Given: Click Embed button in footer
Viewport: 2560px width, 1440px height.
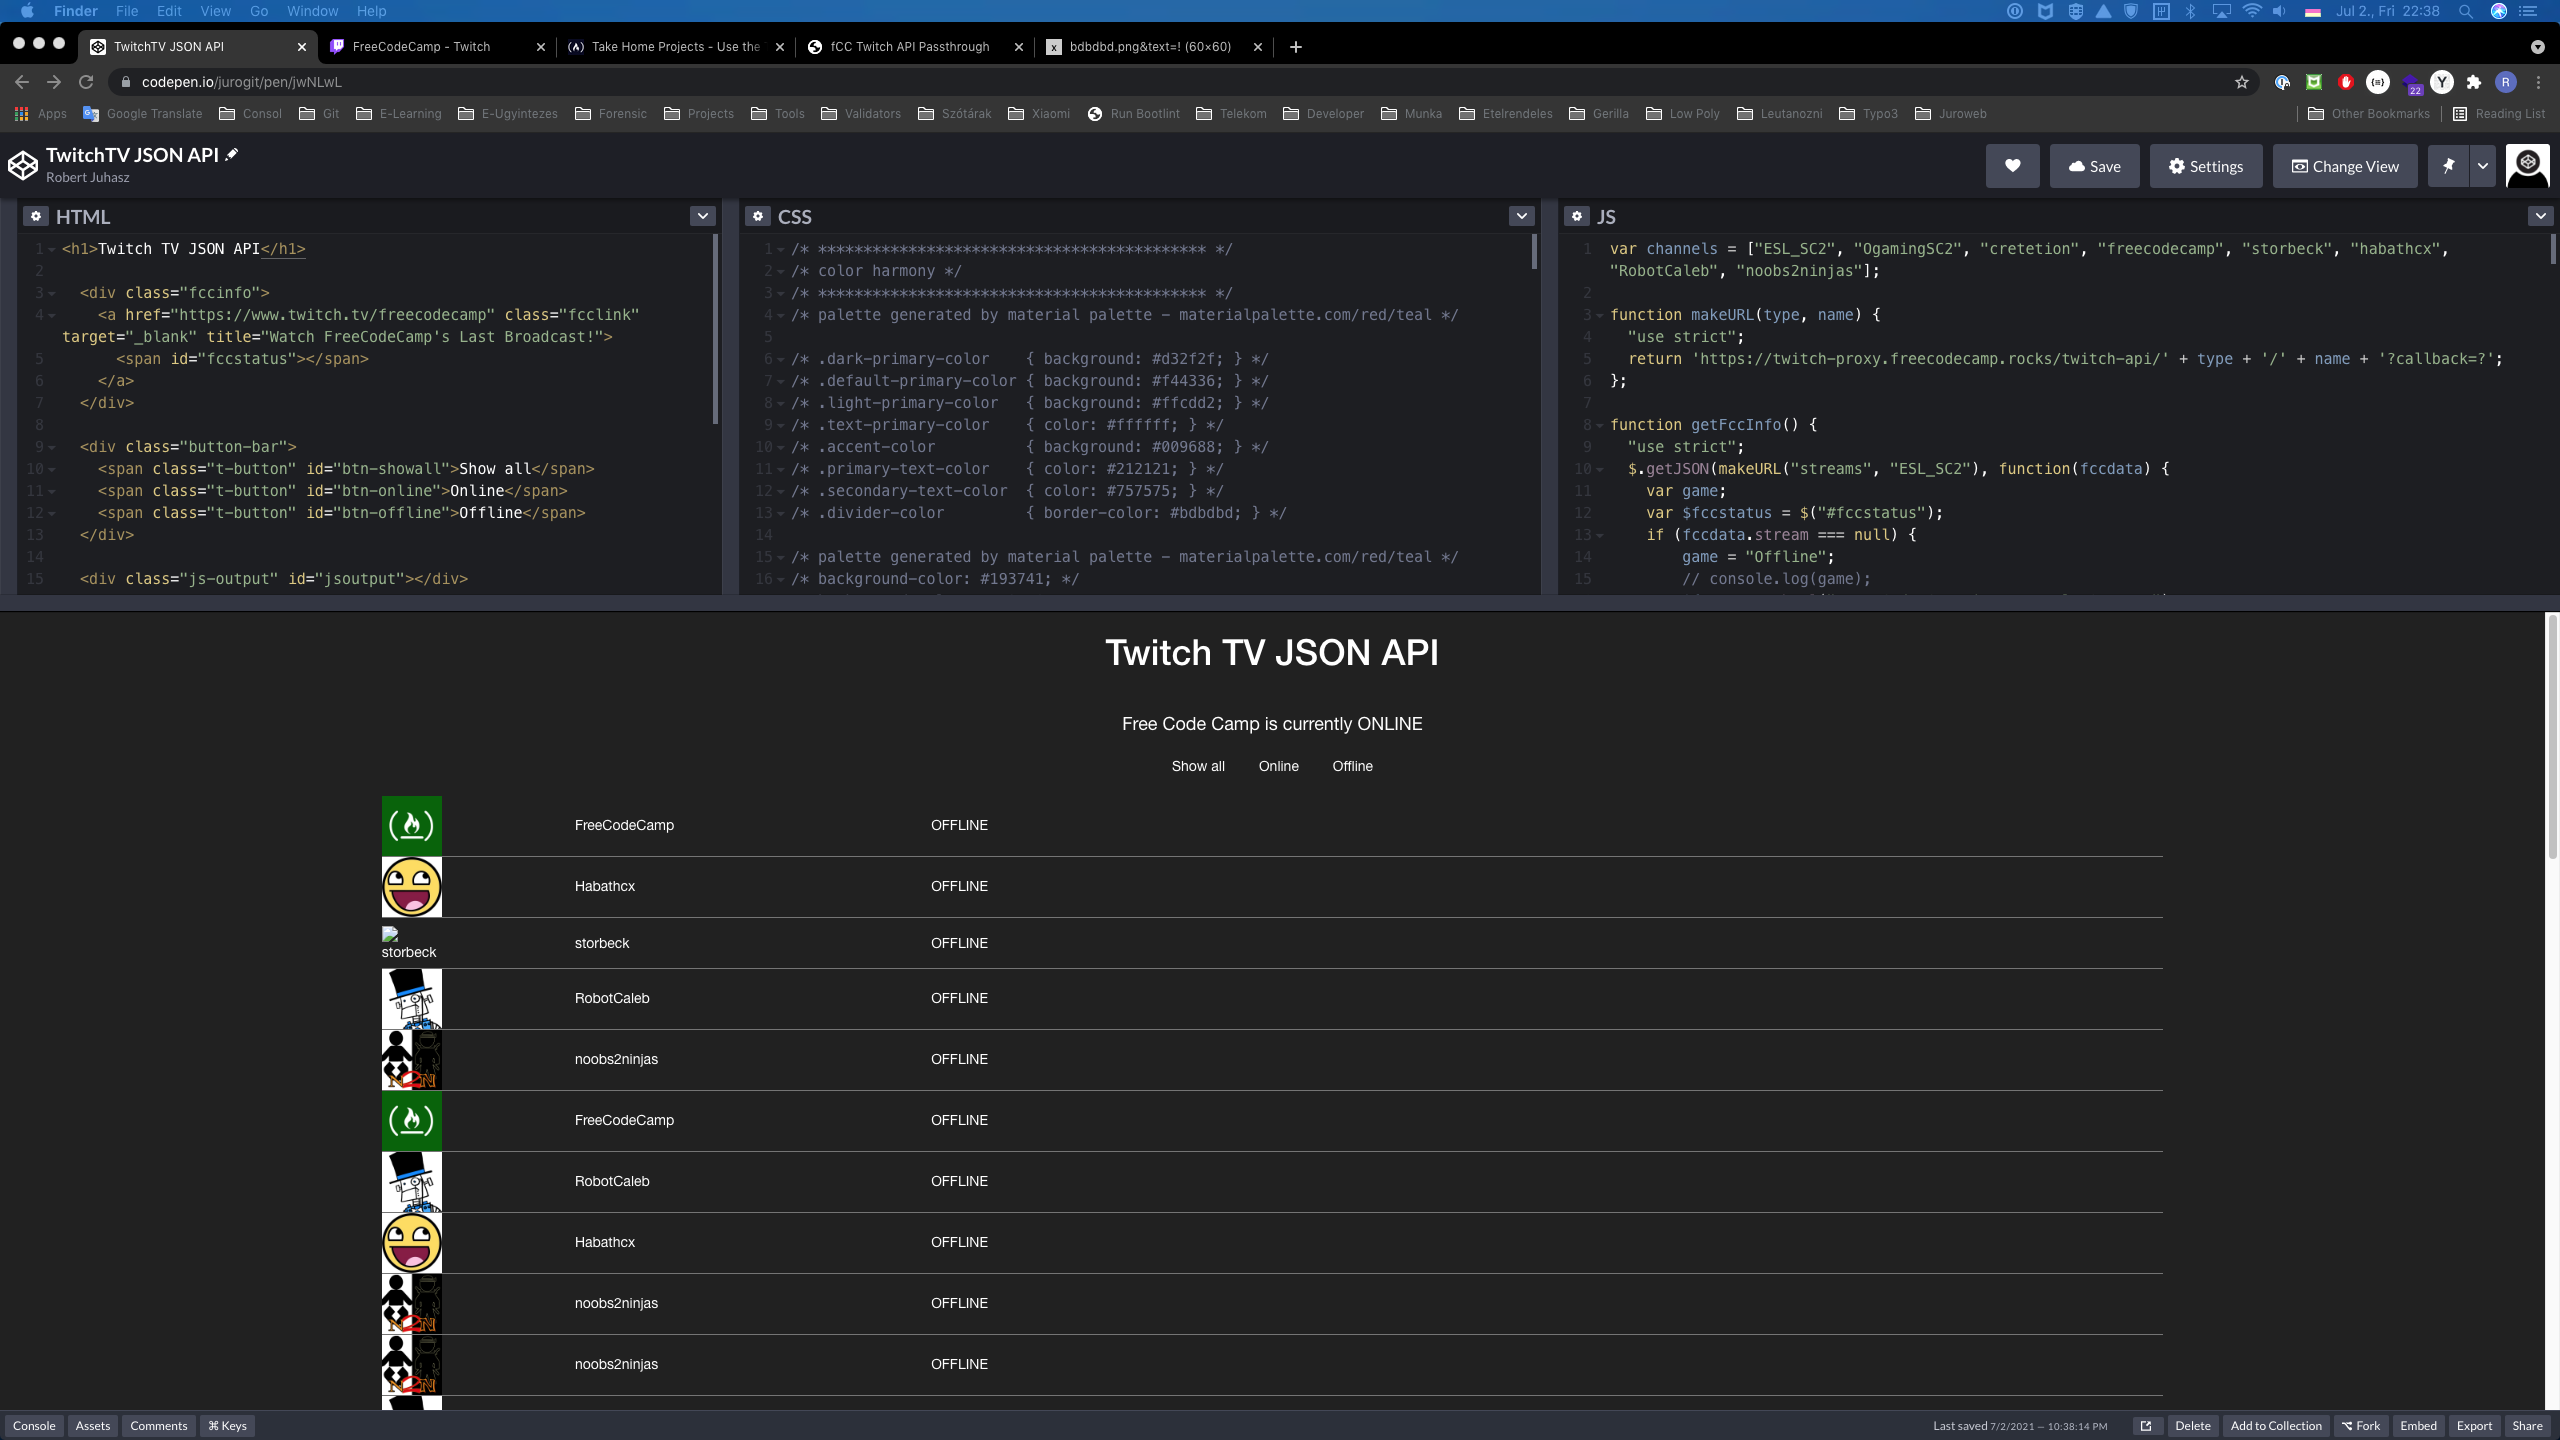Looking at the screenshot, I should pos(2418,1426).
